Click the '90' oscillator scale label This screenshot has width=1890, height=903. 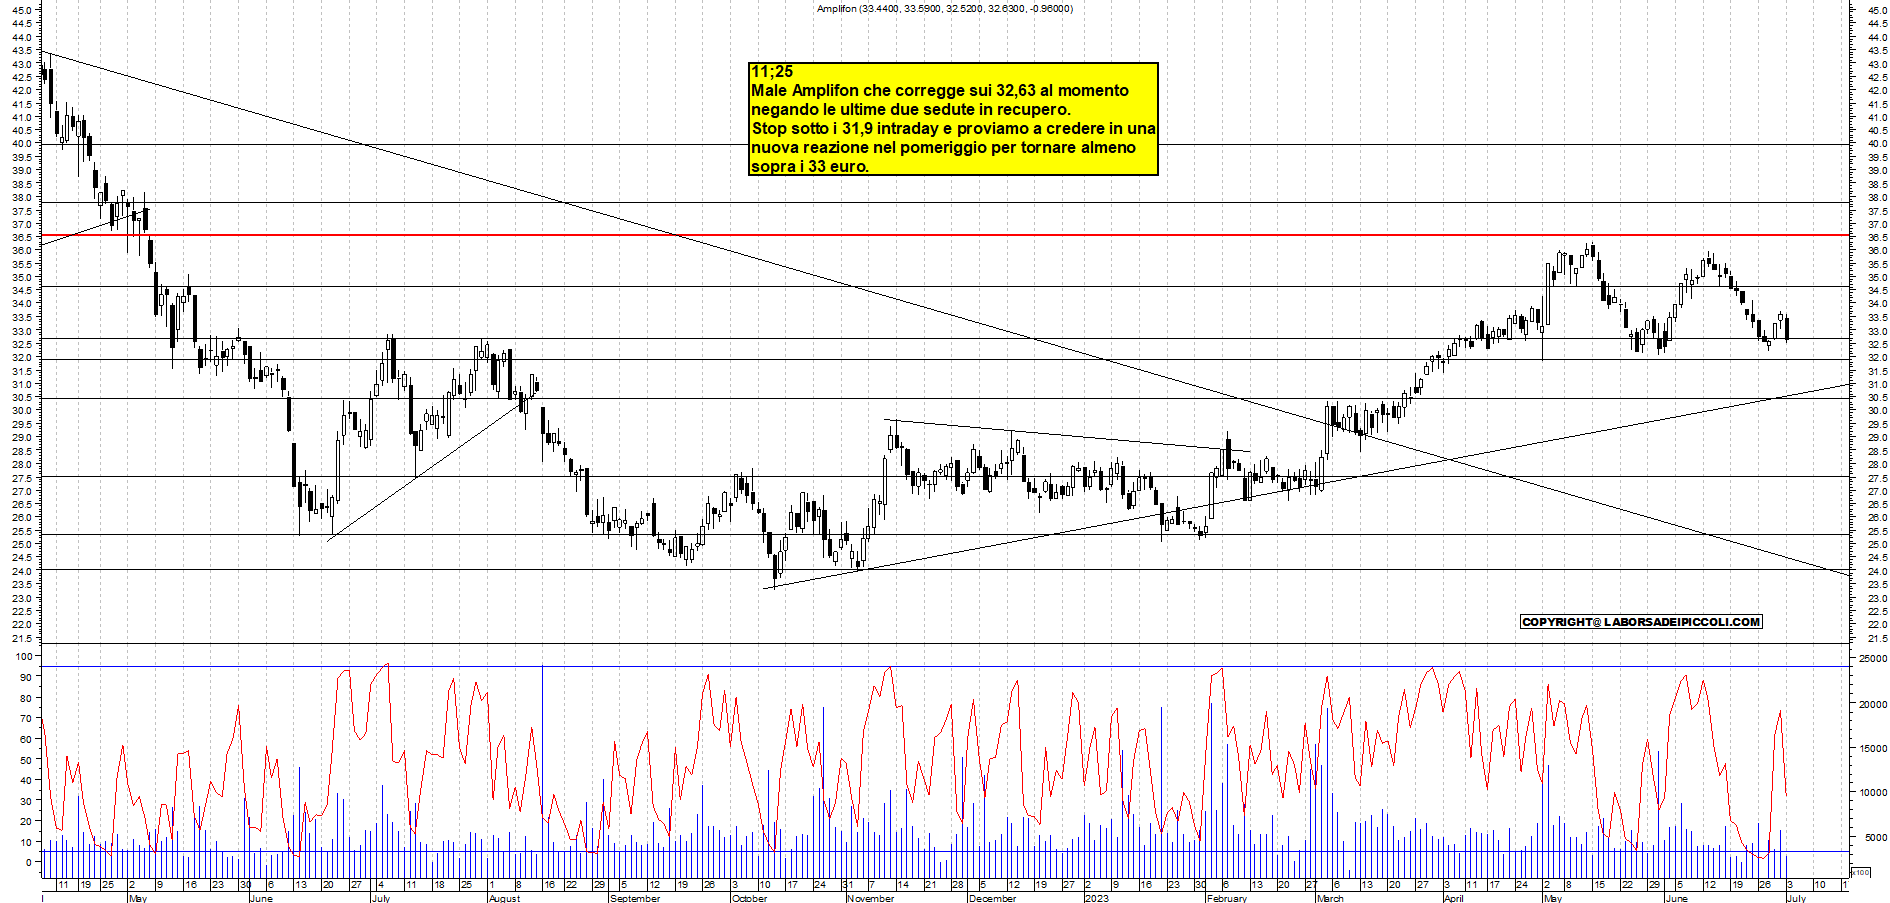tap(27, 677)
